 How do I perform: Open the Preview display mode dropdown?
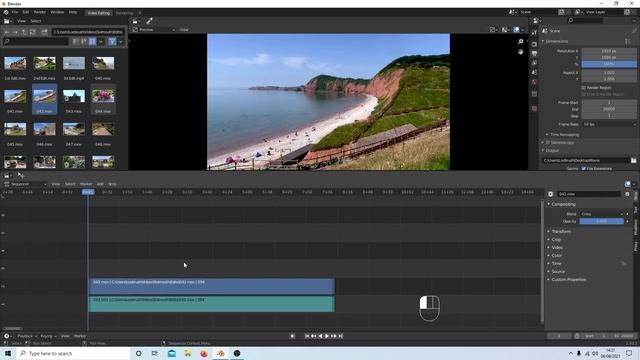click(x=154, y=30)
